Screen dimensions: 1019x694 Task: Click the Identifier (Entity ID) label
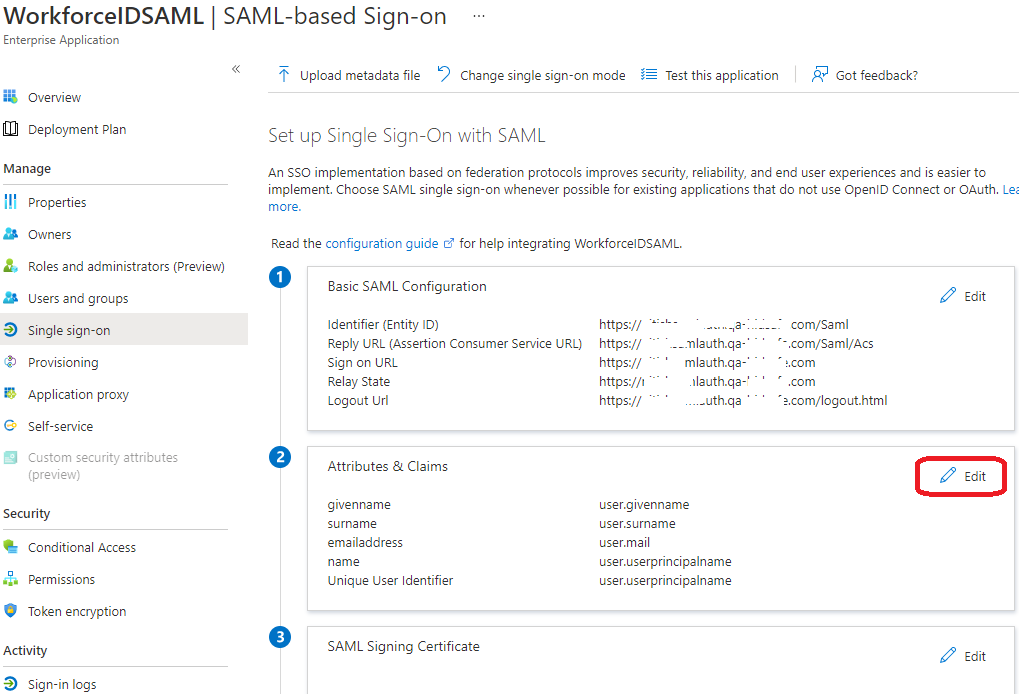(383, 324)
